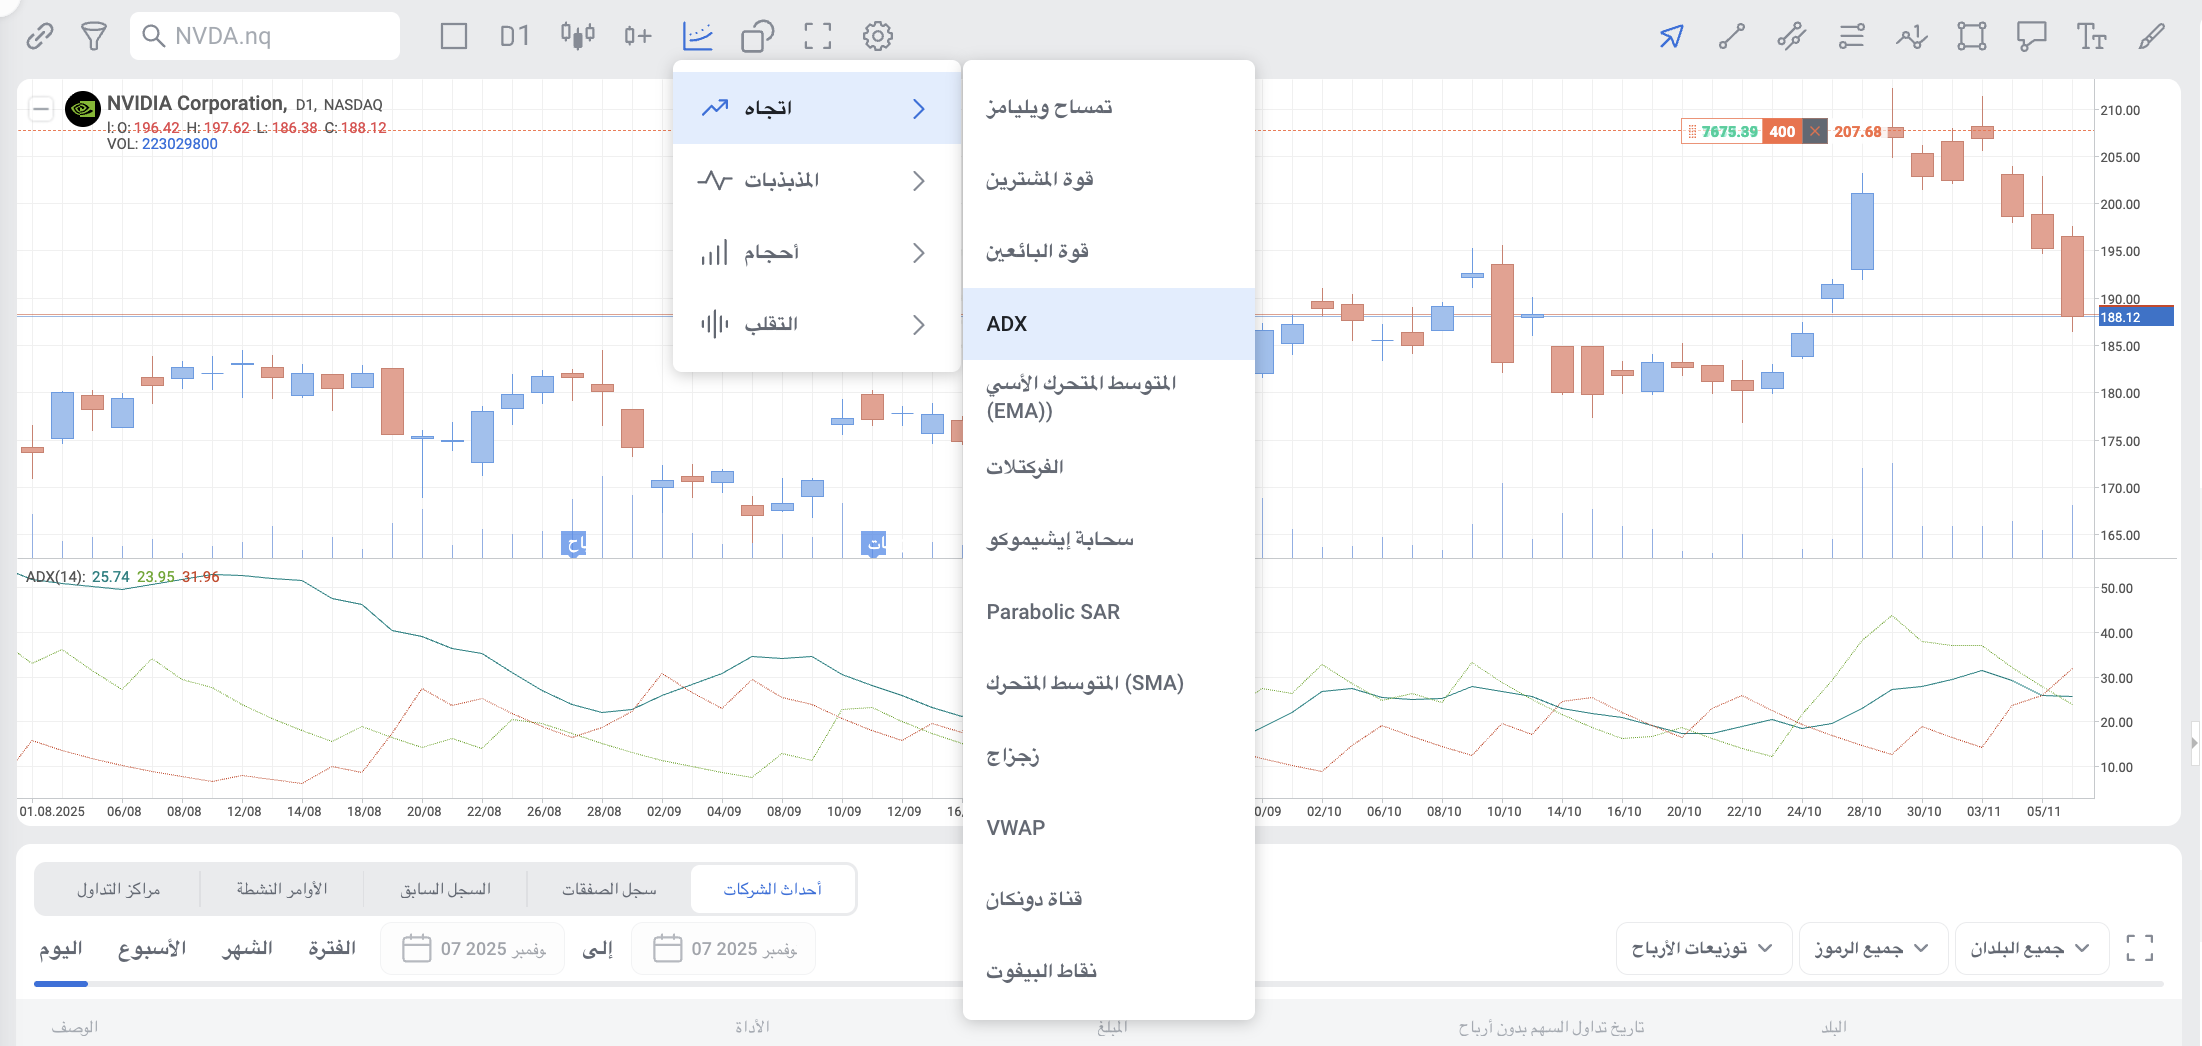The width and height of the screenshot is (2202, 1046).
Task: Switch to السجل السابق tab
Action: tap(446, 889)
